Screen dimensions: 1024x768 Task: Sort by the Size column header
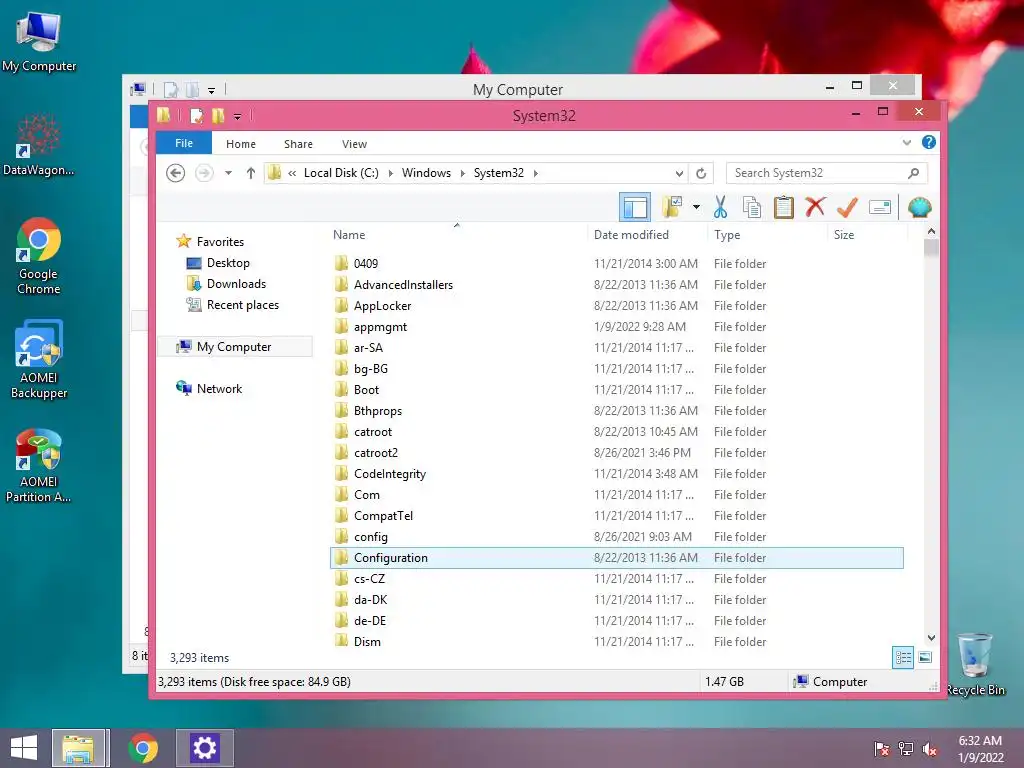pos(844,234)
